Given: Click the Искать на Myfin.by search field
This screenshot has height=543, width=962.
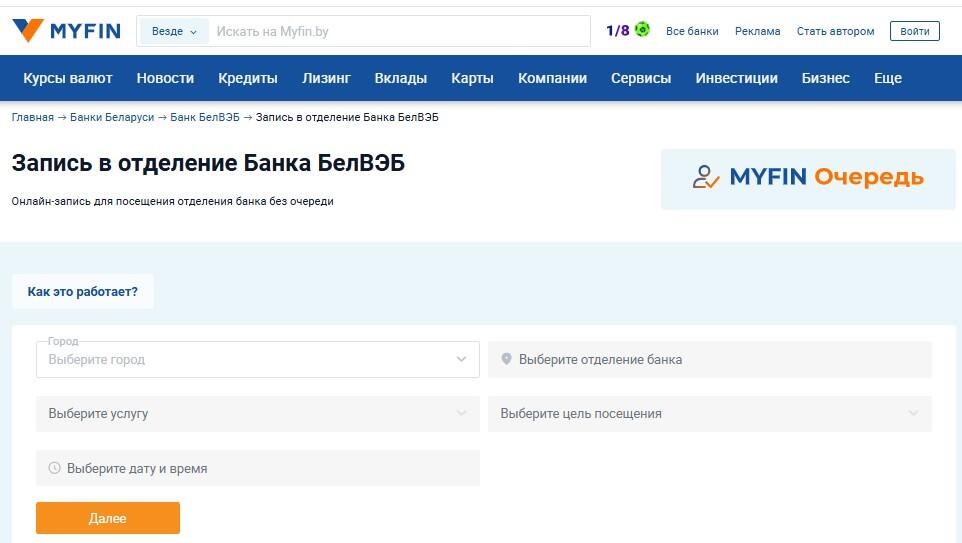Looking at the screenshot, I should pos(400,31).
